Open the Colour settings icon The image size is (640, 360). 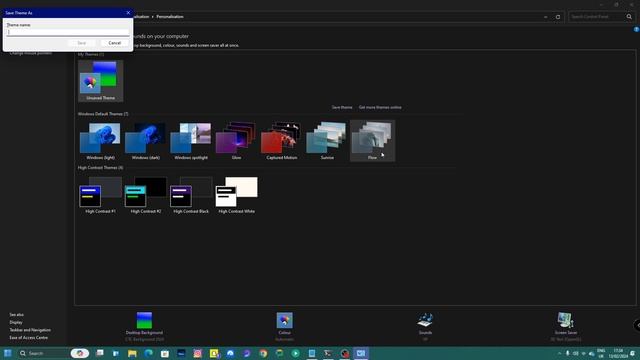click(284, 320)
